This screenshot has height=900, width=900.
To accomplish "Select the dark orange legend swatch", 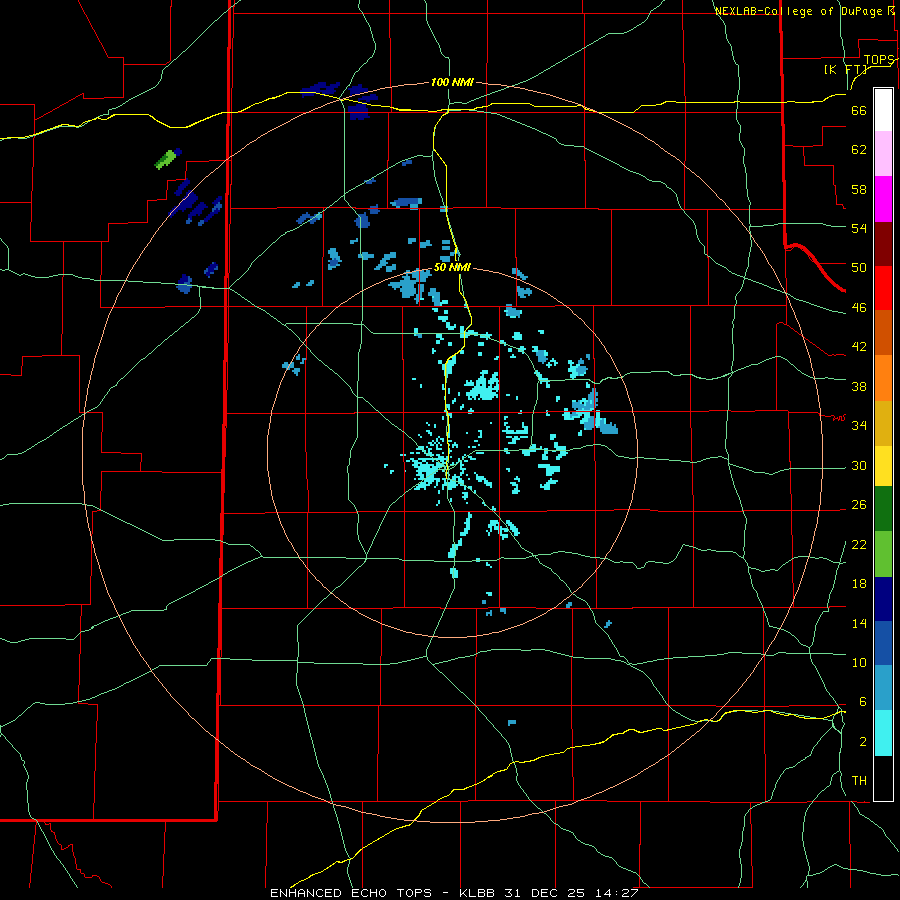I will (x=883, y=332).
